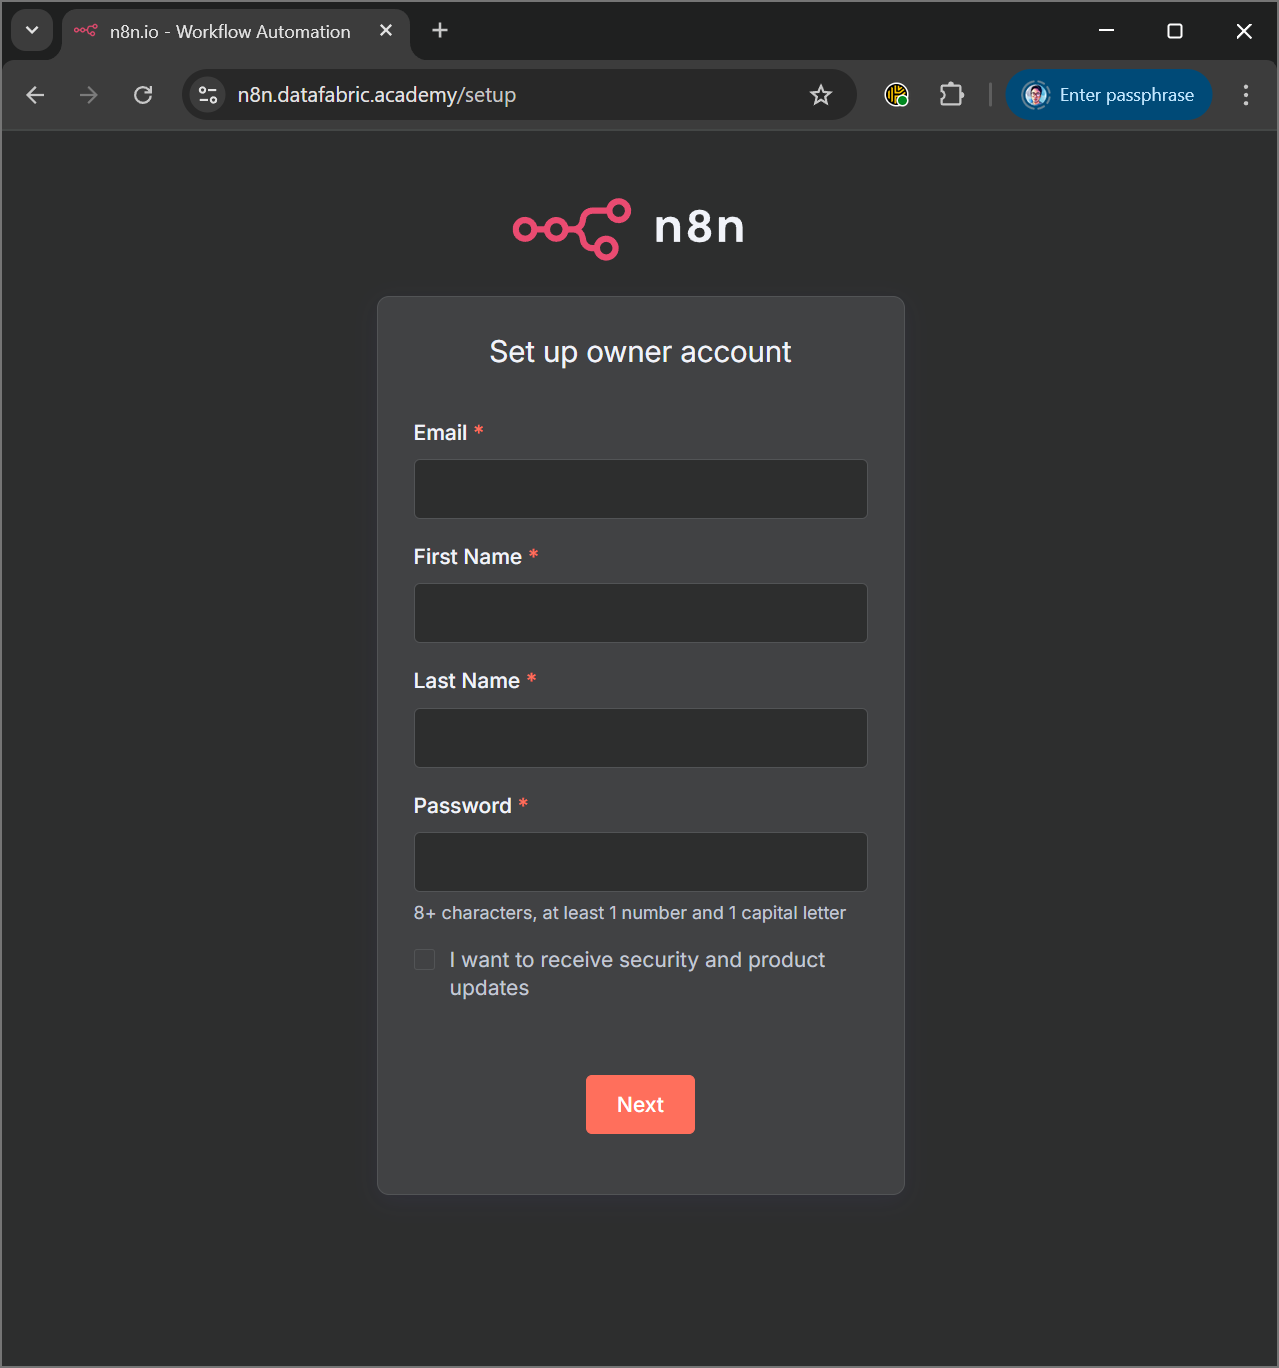Focus the Email input field
Viewport: 1279px width, 1368px height.
click(640, 489)
